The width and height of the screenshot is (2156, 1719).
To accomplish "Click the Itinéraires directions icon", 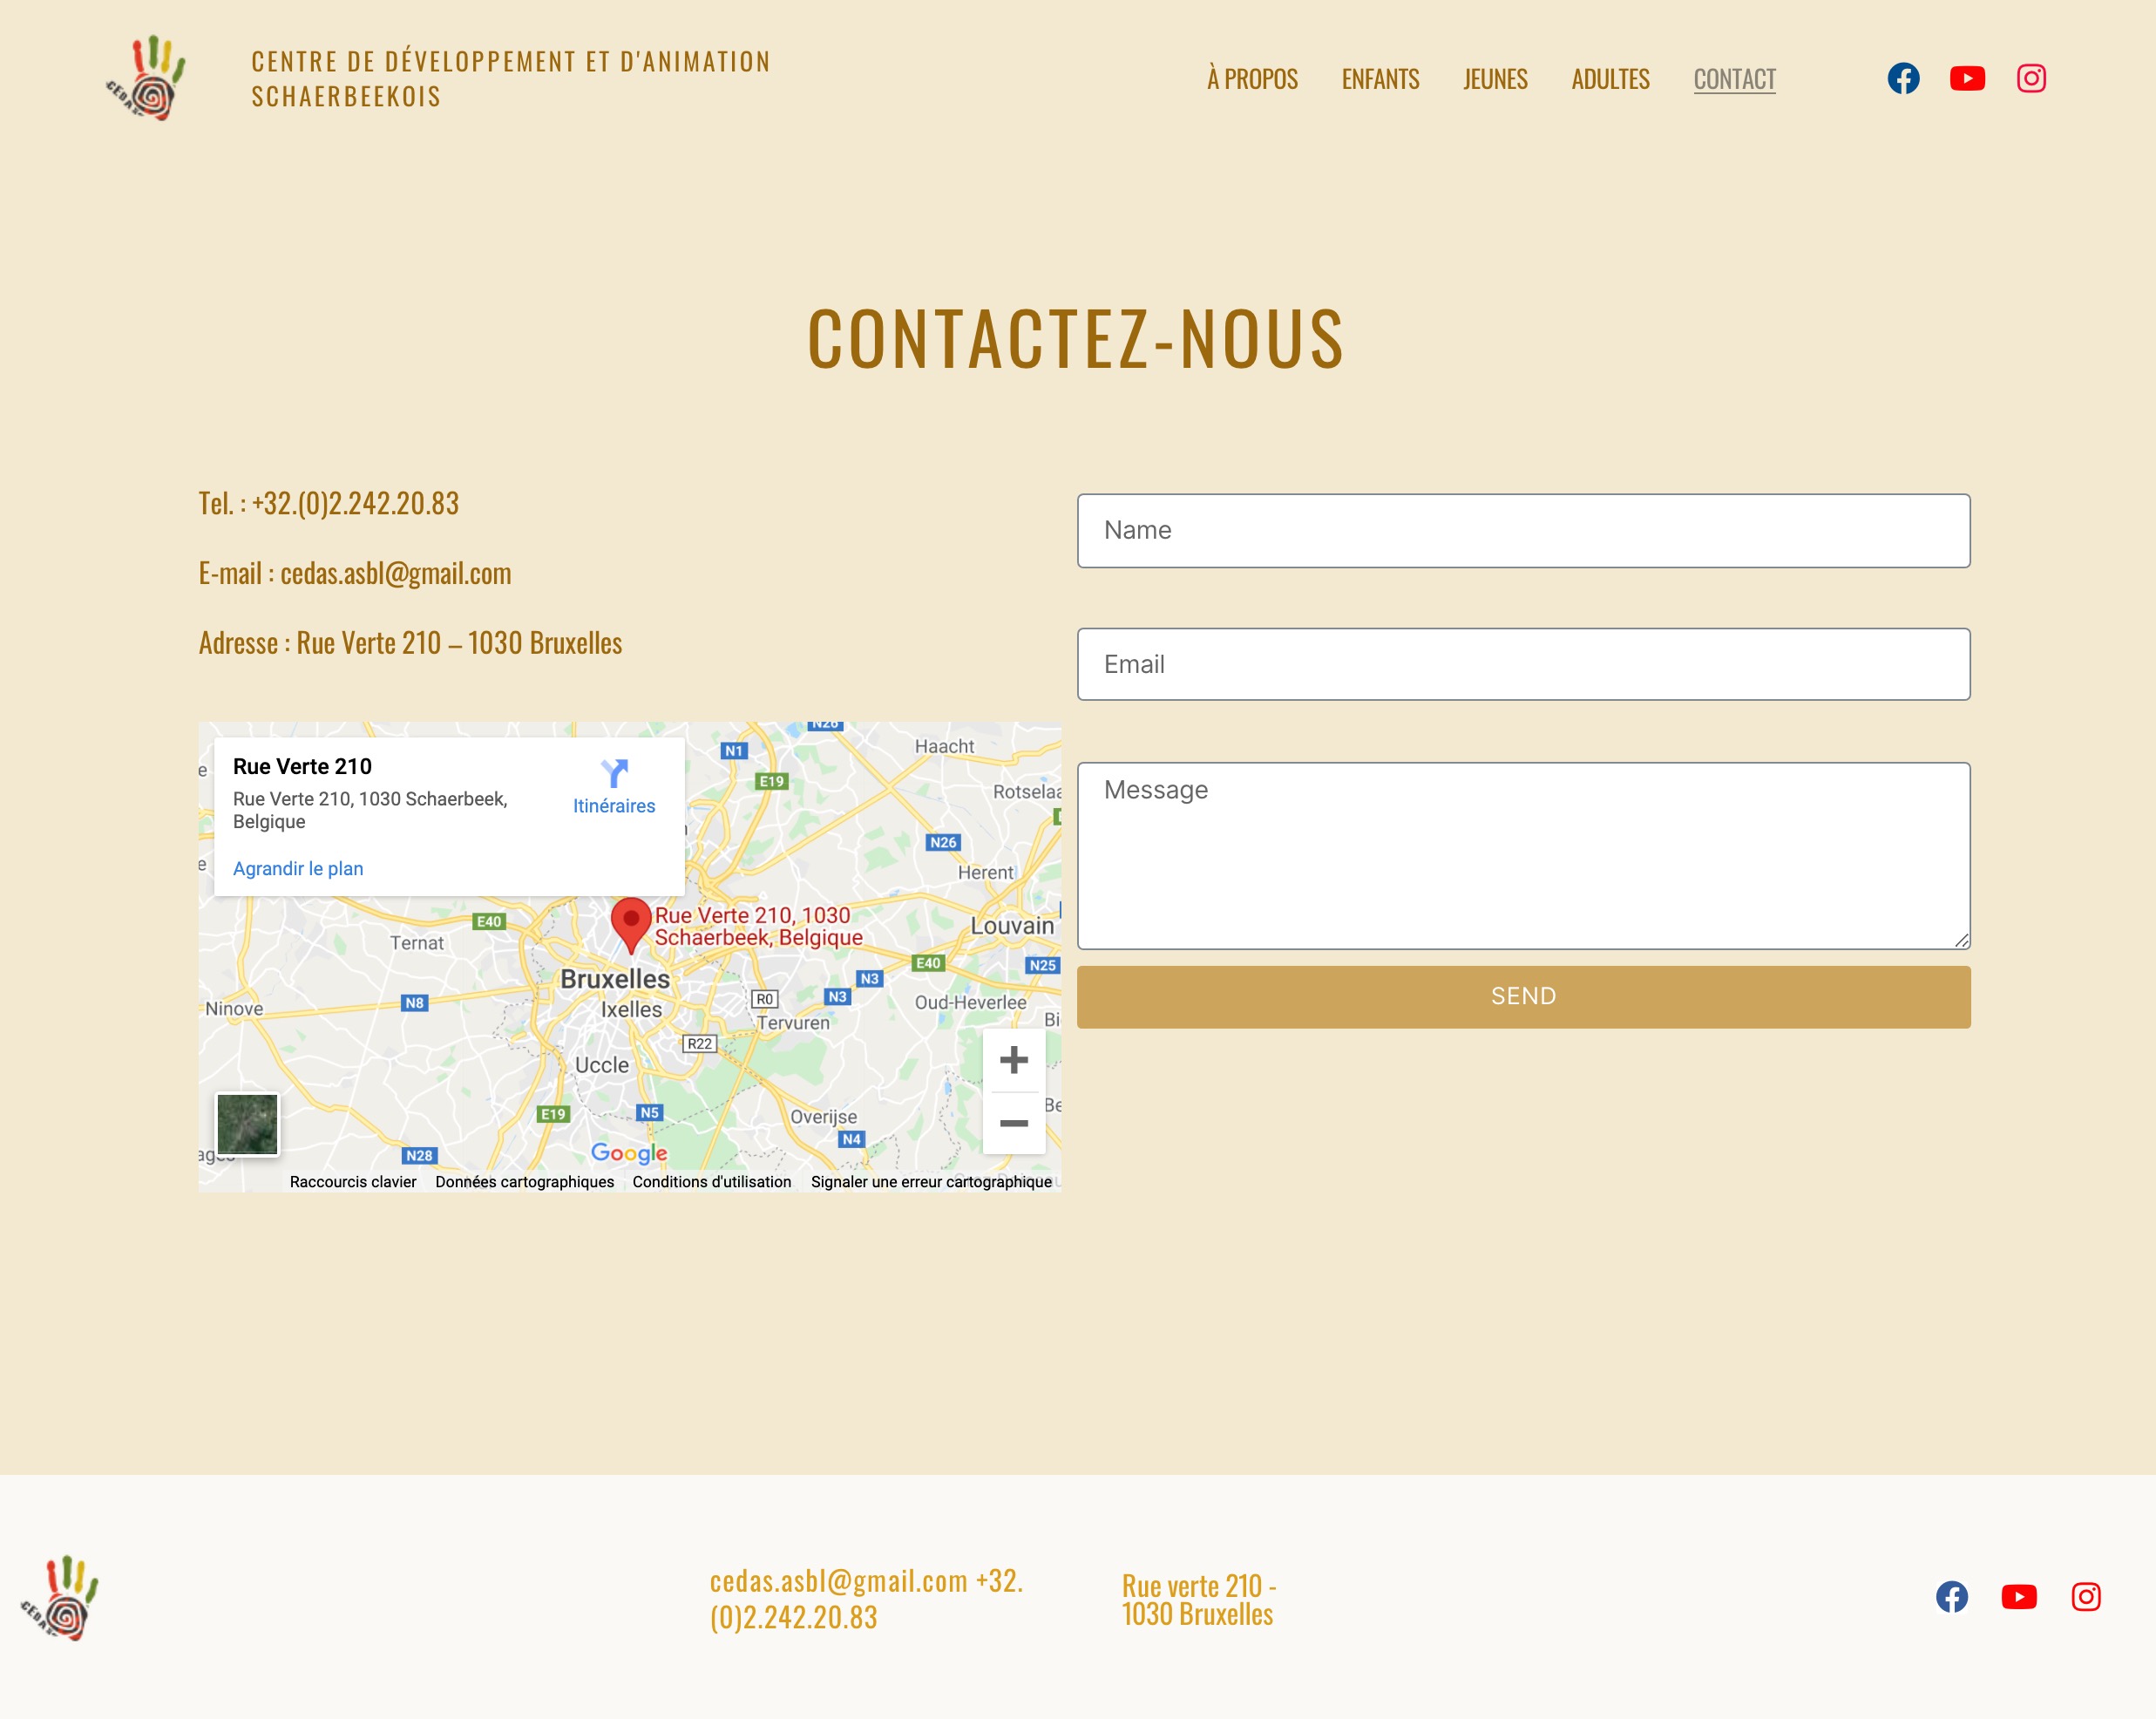I will pyautogui.click(x=614, y=774).
